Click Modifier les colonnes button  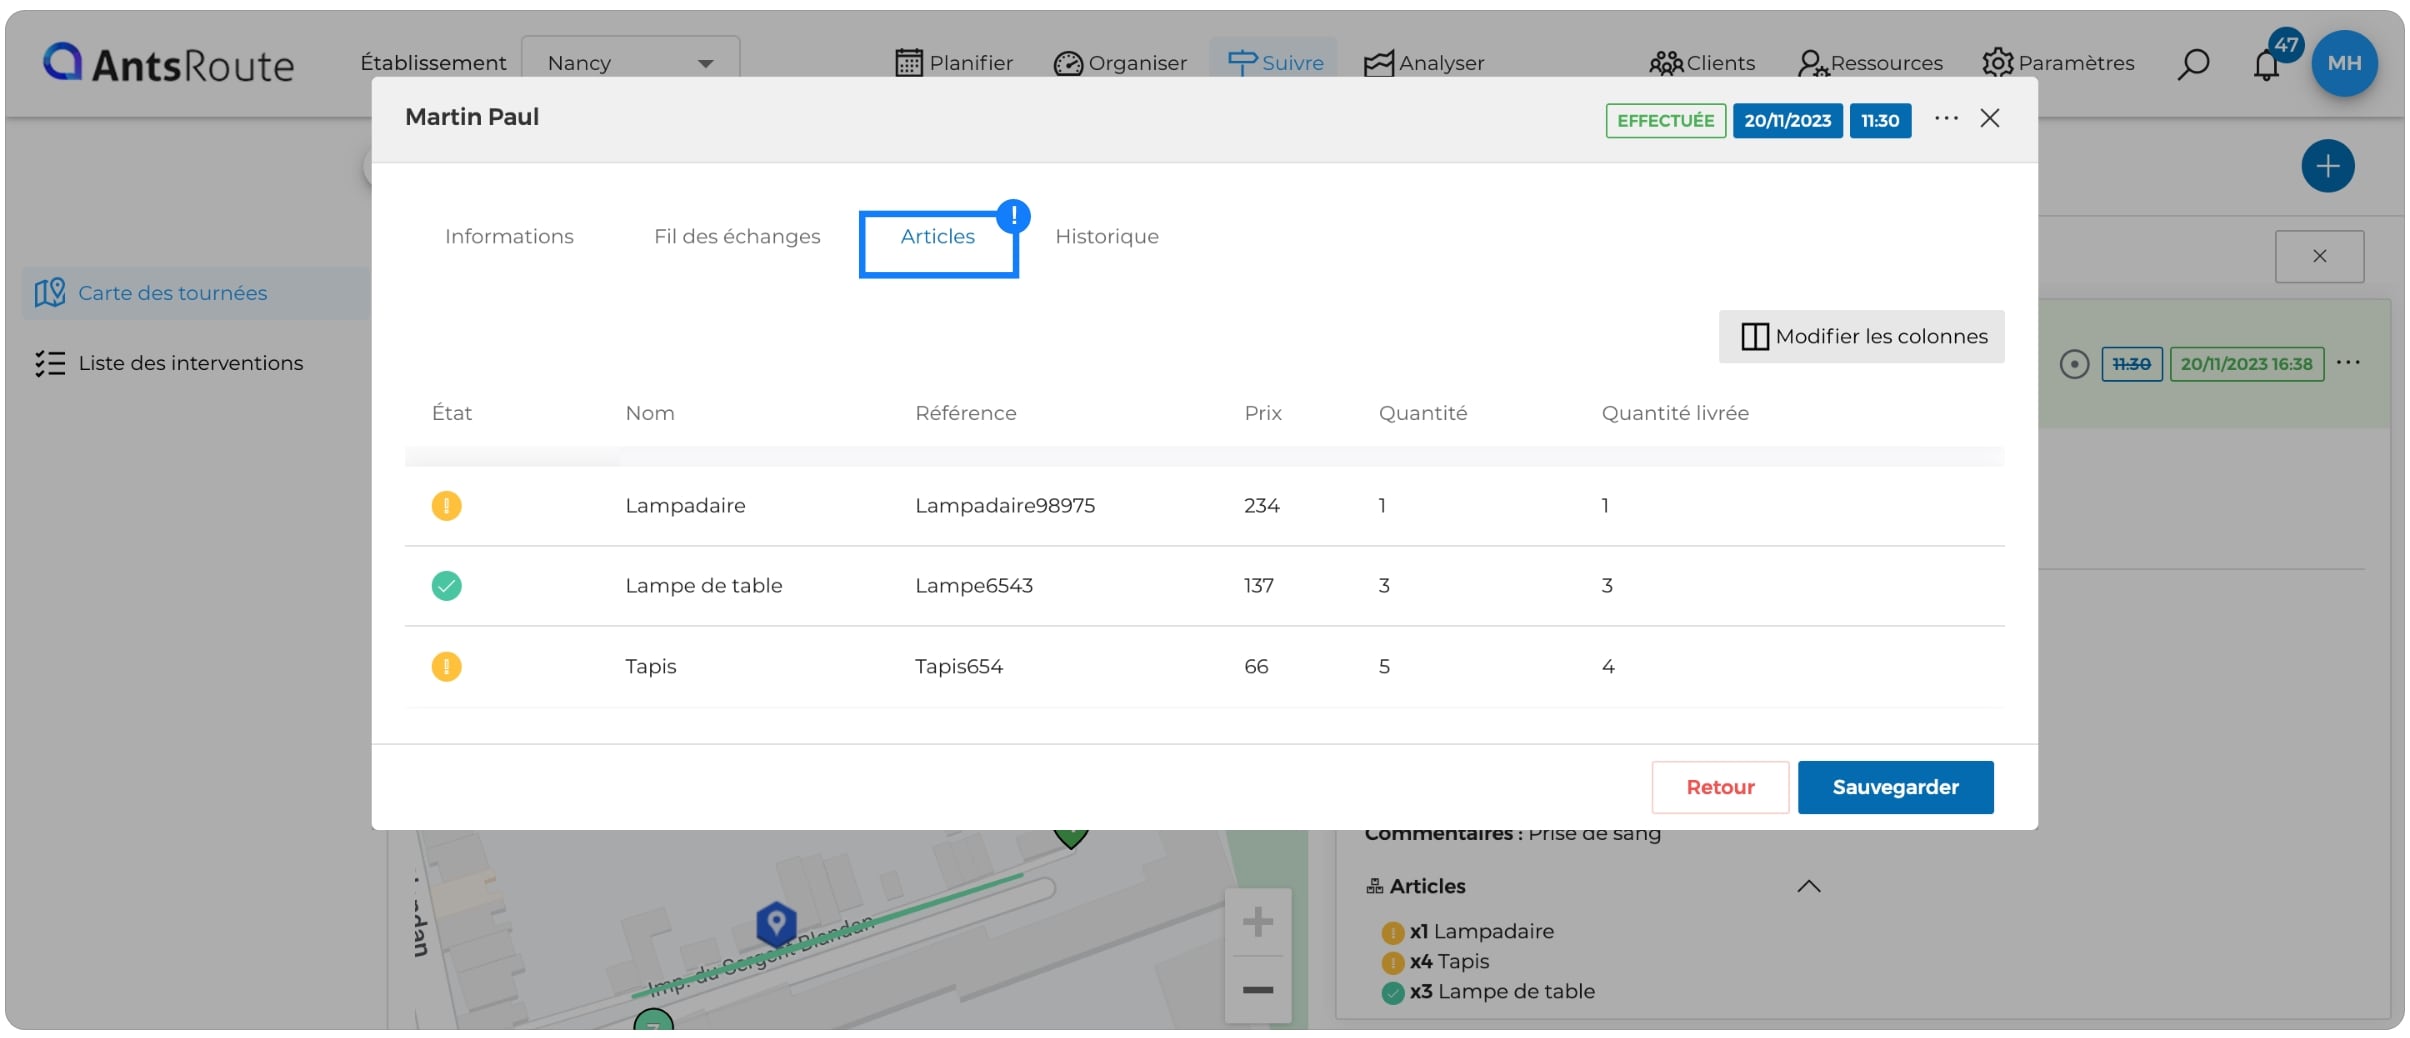[x=1861, y=336]
